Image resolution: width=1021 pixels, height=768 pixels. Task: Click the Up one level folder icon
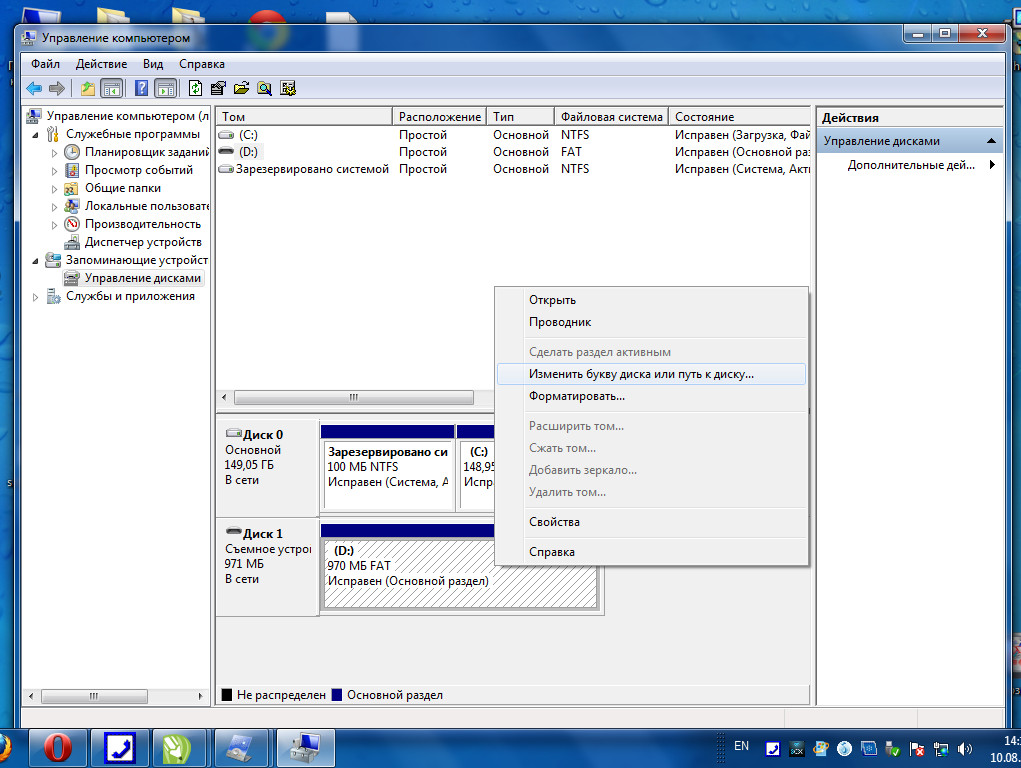click(x=88, y=88)
